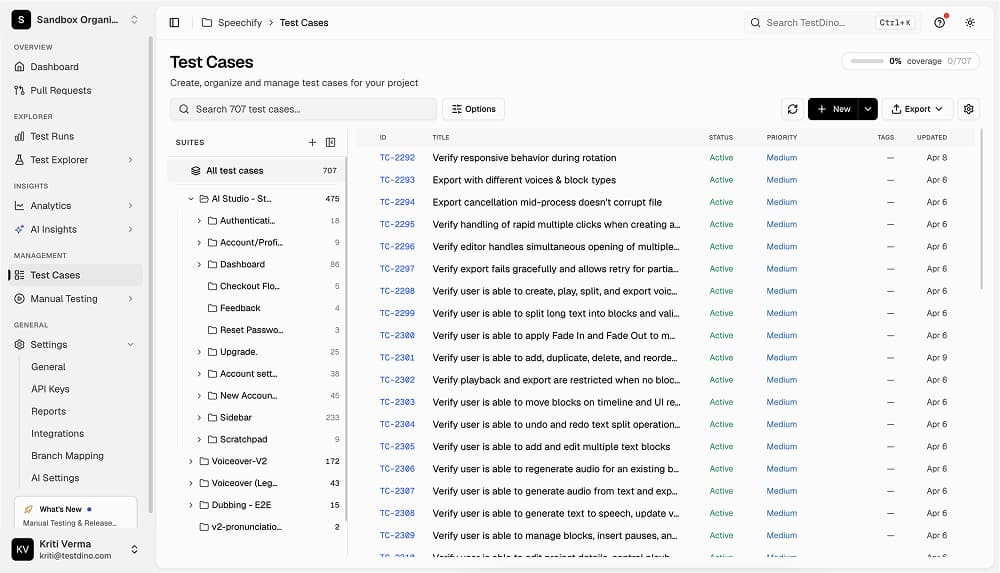Expand the Manual Testing submenu chevron
This screenshot has height=573, width=1000.
point(130,299)
